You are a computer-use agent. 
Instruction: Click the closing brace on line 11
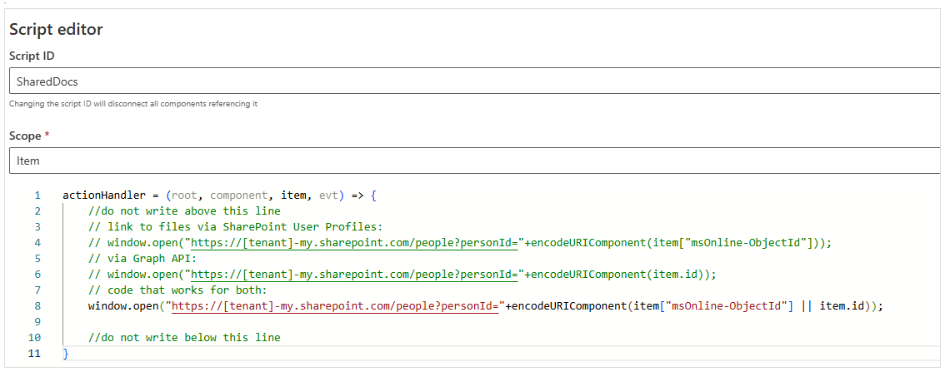[66, 353]
